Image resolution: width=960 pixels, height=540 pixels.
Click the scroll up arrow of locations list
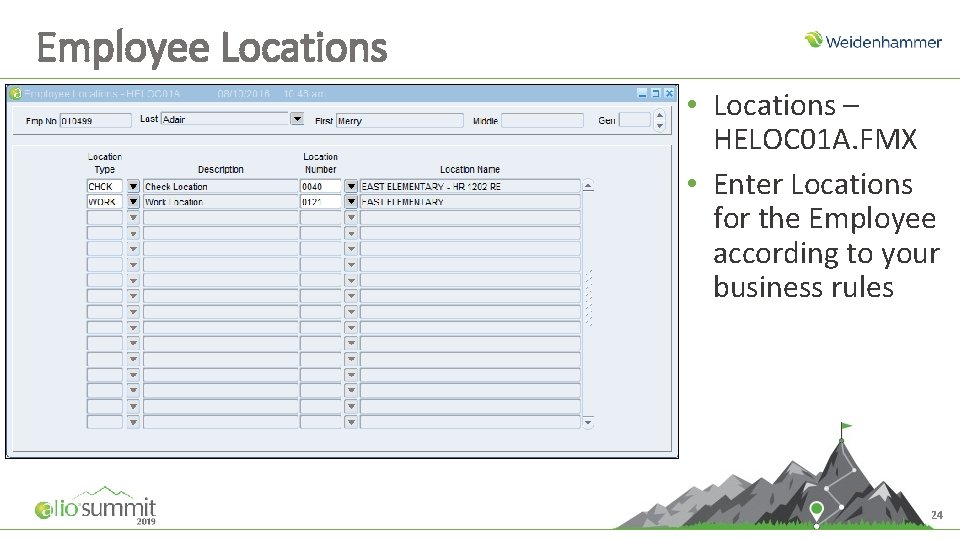tap(588, 185)
